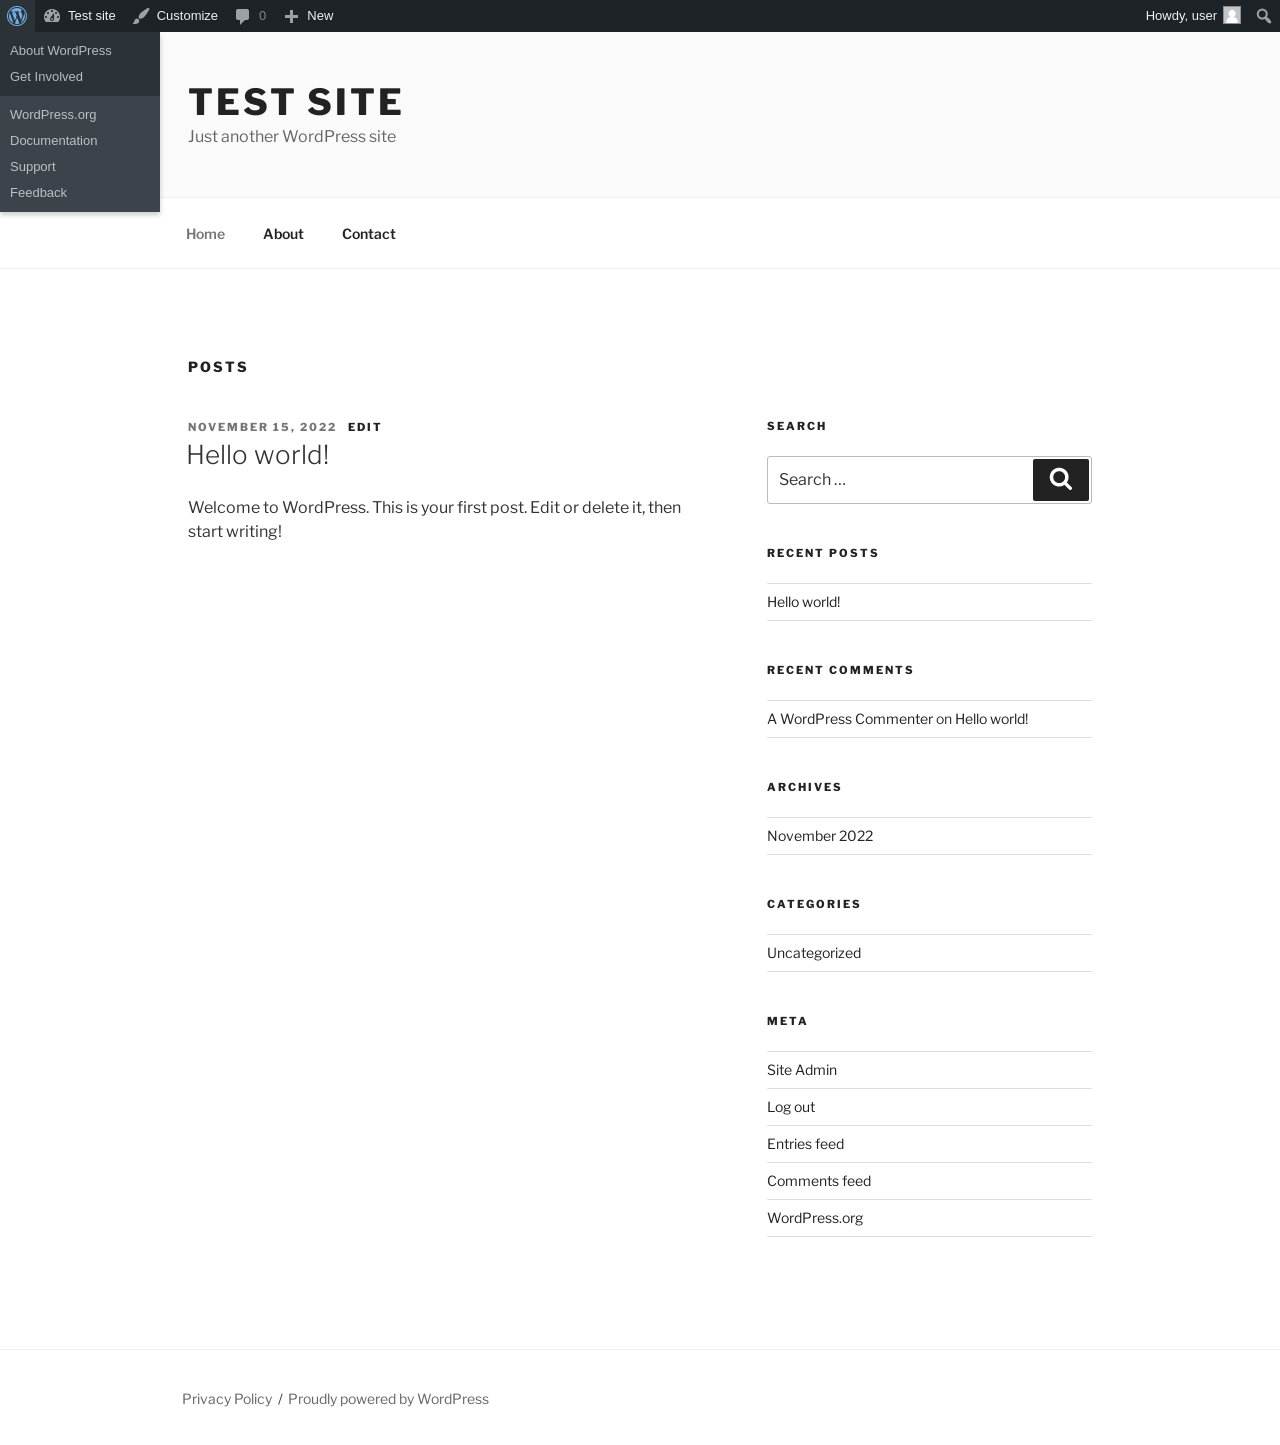Click the magnifier Search submit button

[x=1061, y=480]
